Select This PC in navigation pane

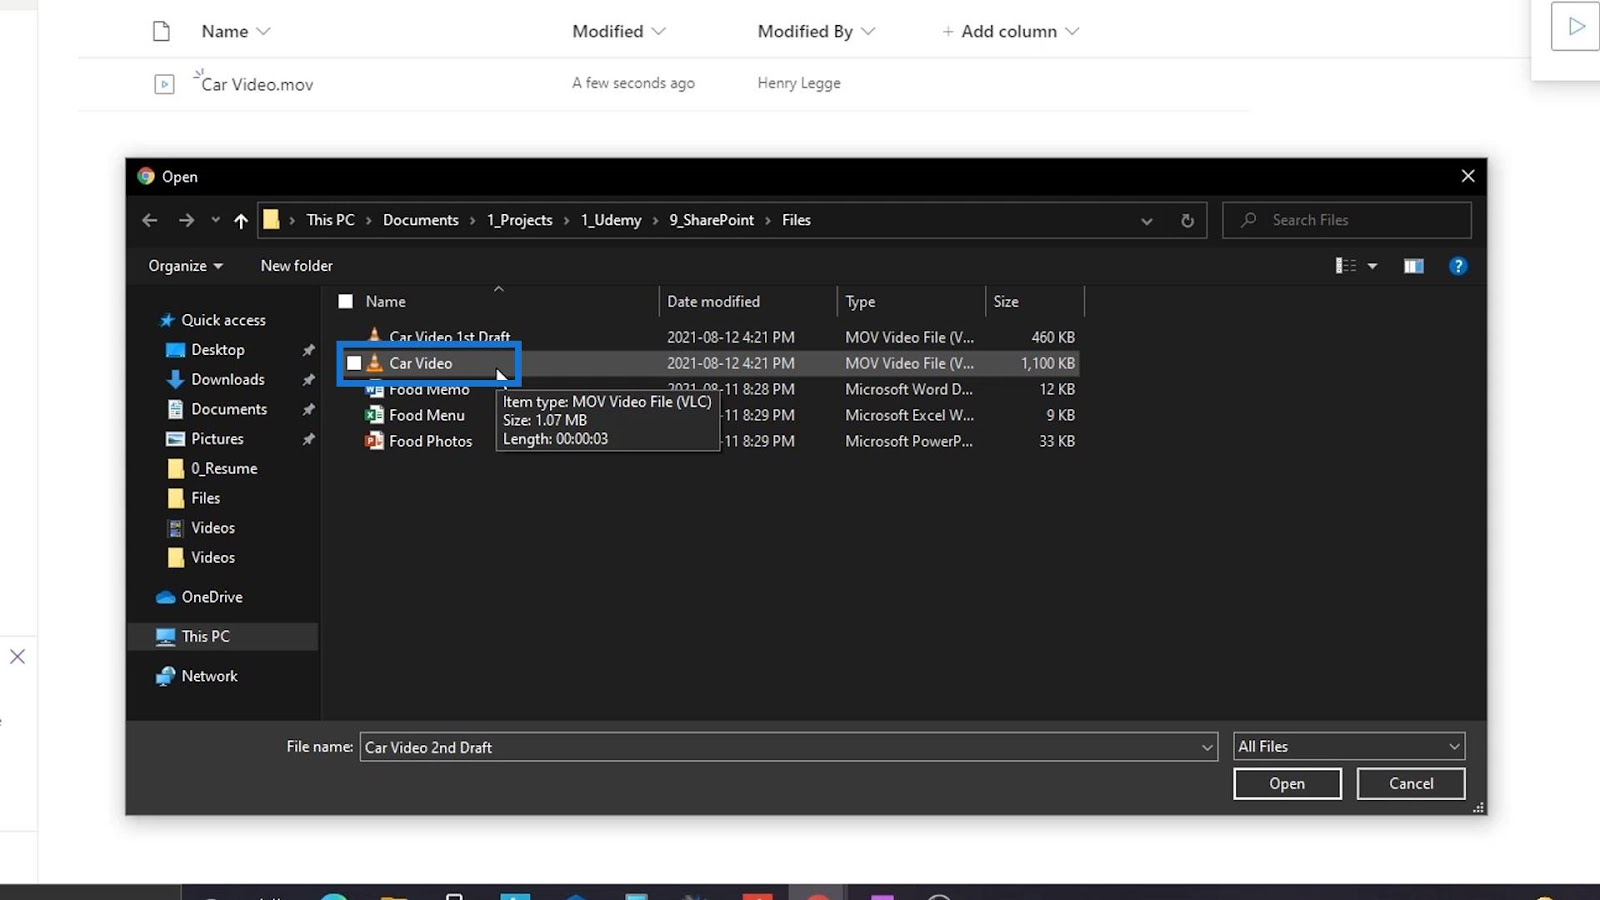coord(224,636)
